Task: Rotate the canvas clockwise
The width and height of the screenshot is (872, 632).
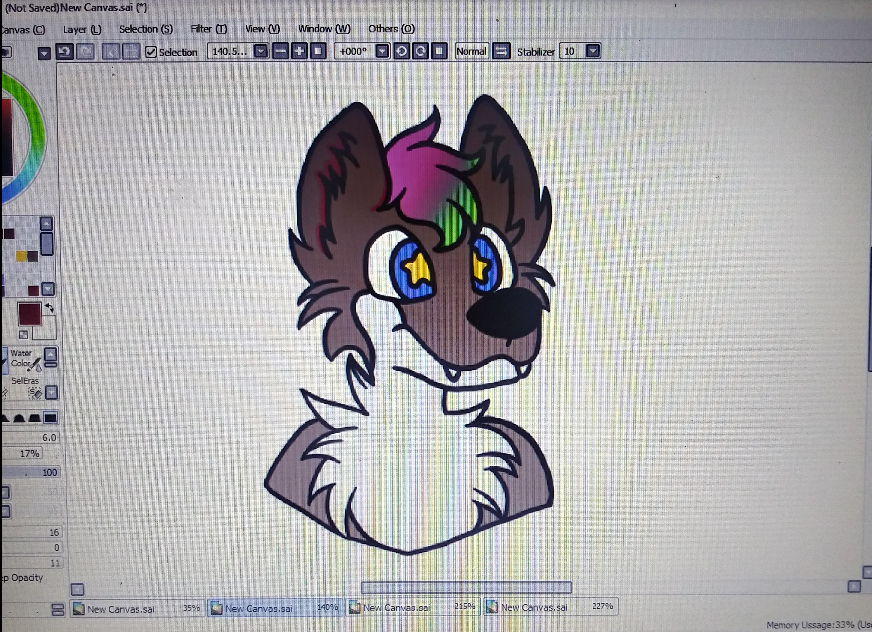Action: tap(420, 51)
